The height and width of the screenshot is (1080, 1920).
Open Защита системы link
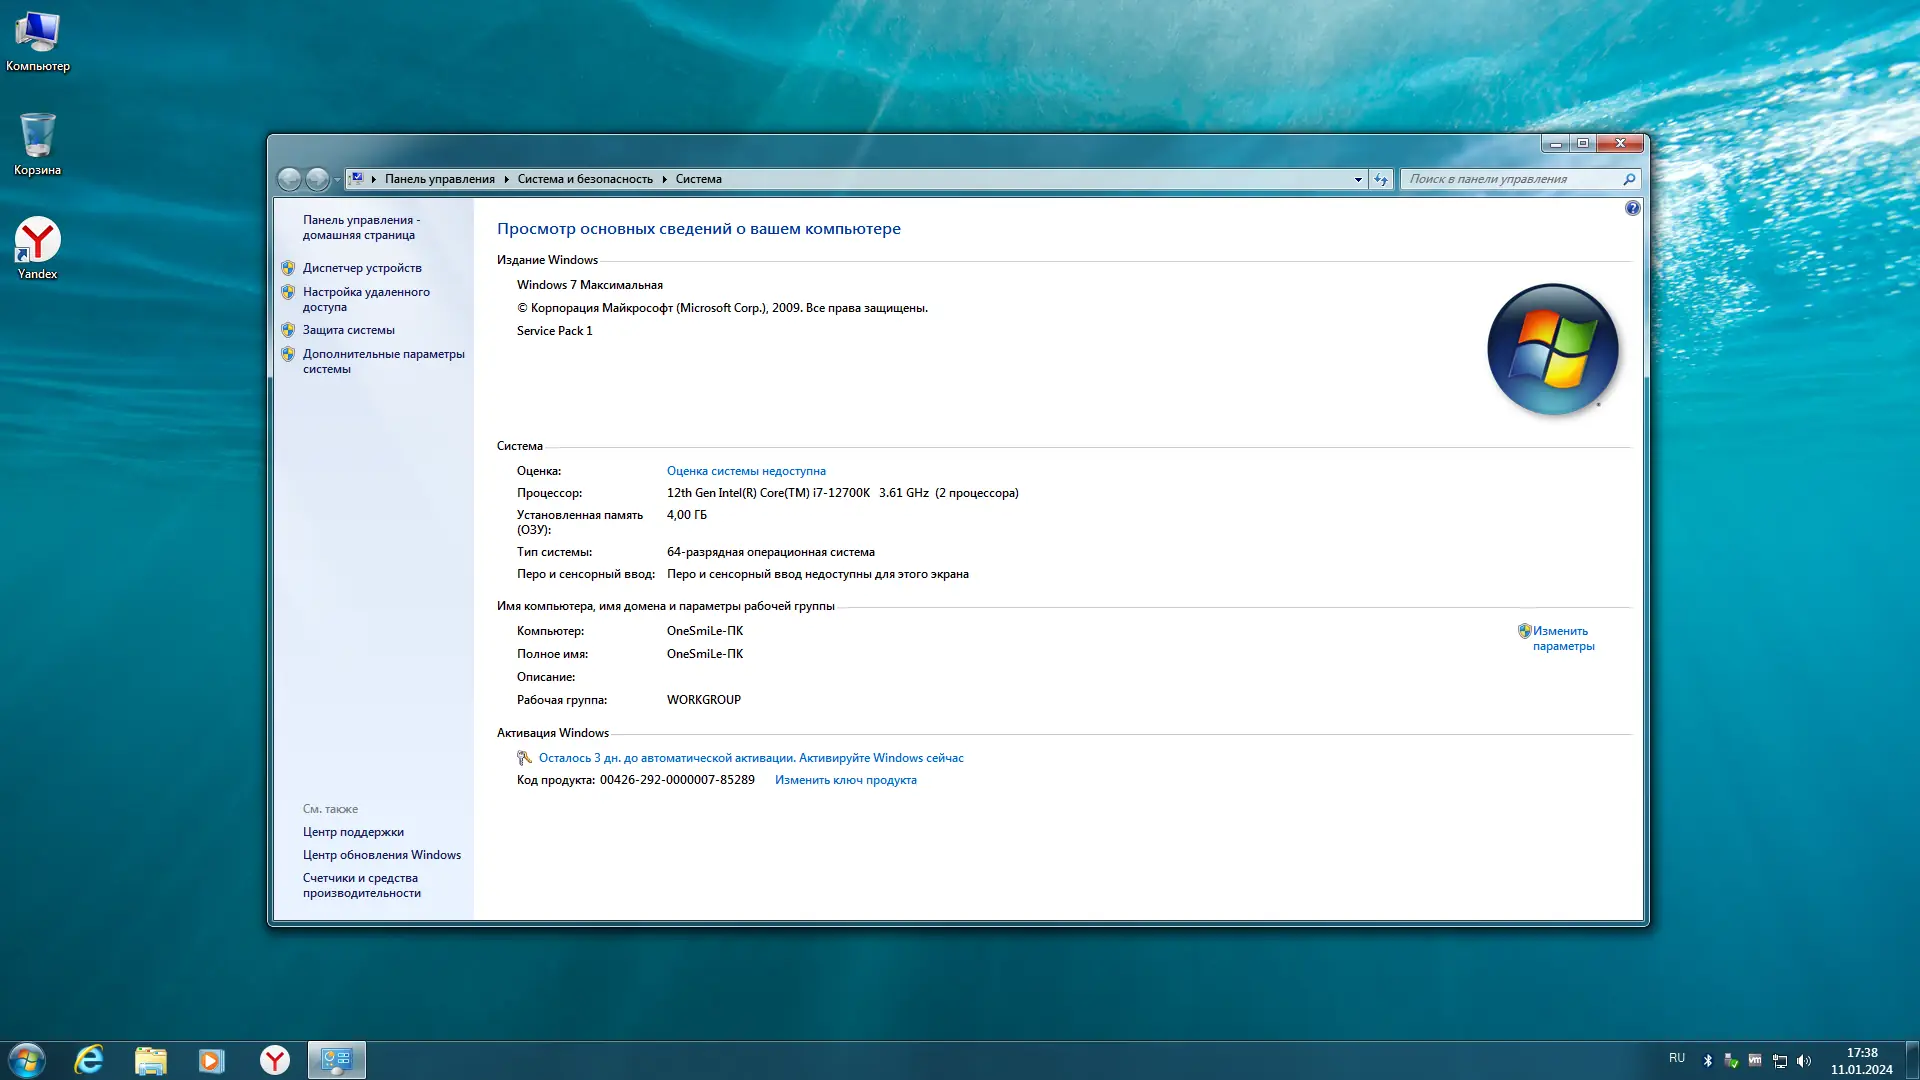click(x=348, y=330)
